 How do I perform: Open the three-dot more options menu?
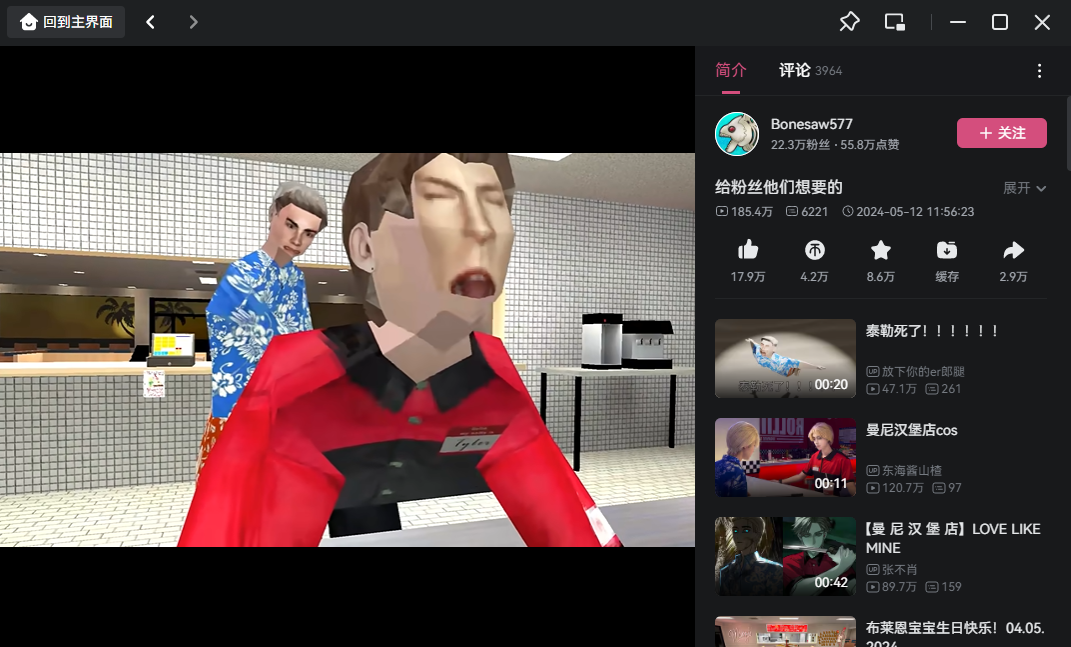(x=1039, y=71)
